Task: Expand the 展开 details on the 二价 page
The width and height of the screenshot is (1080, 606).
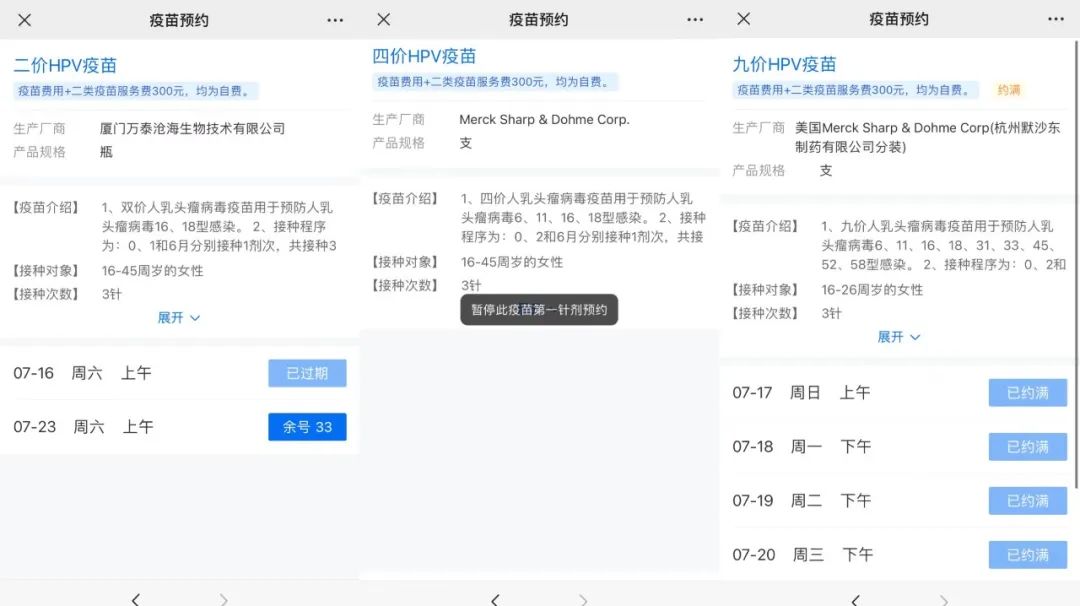Action: 180,318
